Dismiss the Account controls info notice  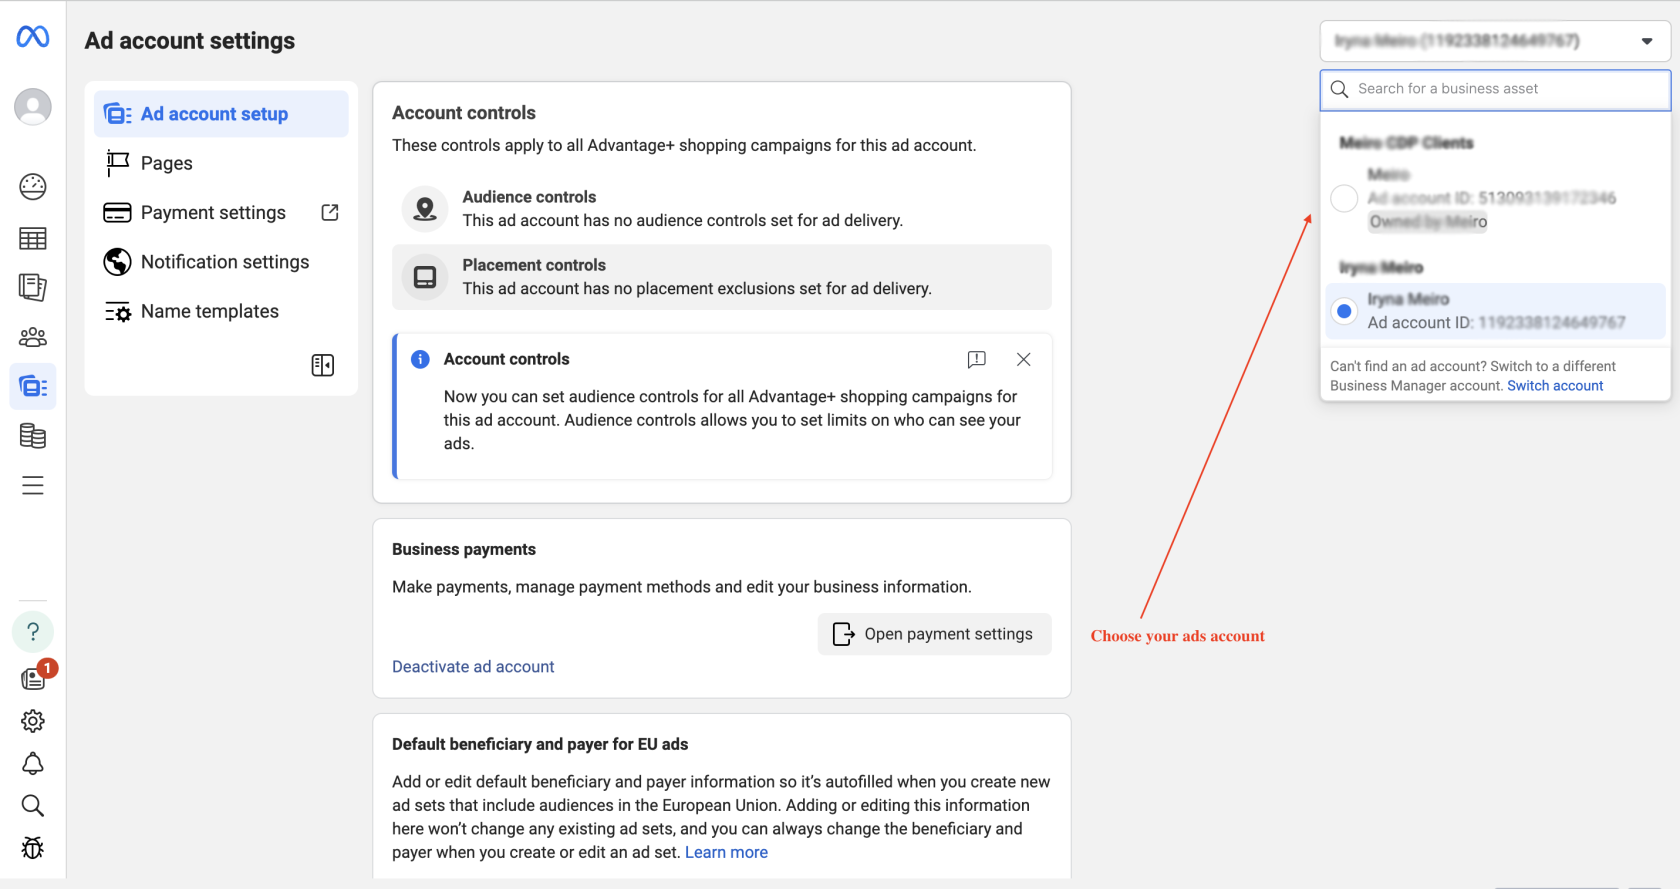click(1023, 359)
